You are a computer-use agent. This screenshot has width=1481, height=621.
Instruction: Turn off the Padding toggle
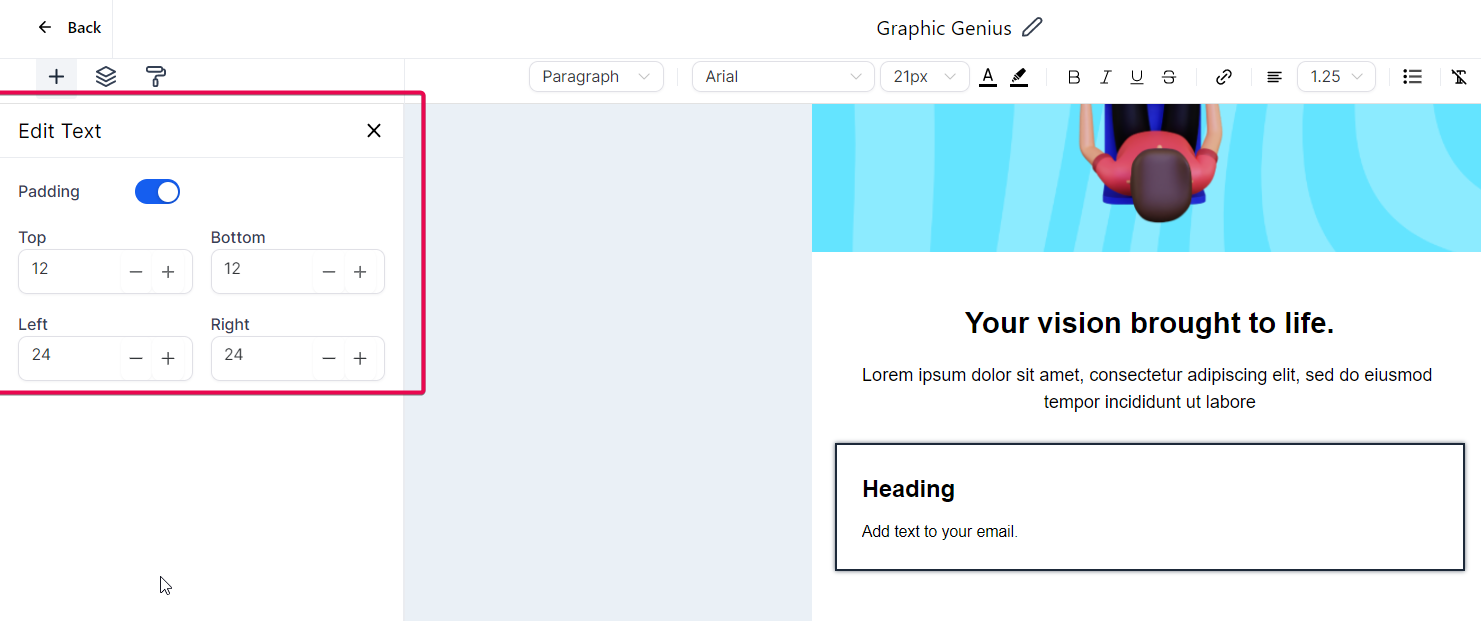157,192
